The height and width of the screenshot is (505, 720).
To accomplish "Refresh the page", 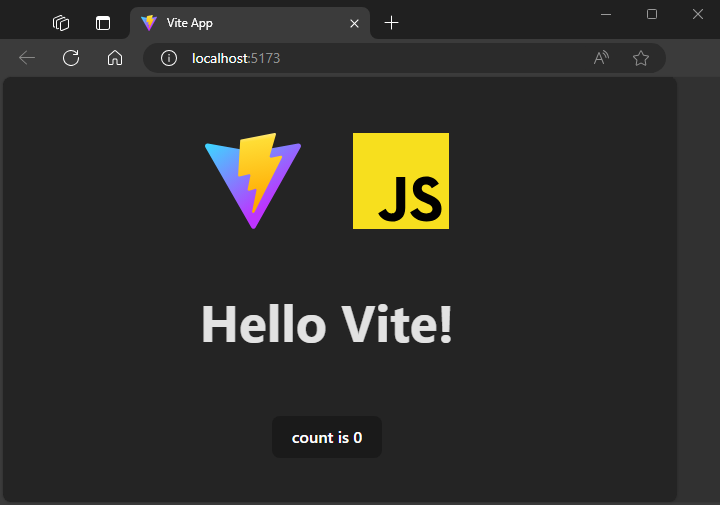I will (71, 58).
